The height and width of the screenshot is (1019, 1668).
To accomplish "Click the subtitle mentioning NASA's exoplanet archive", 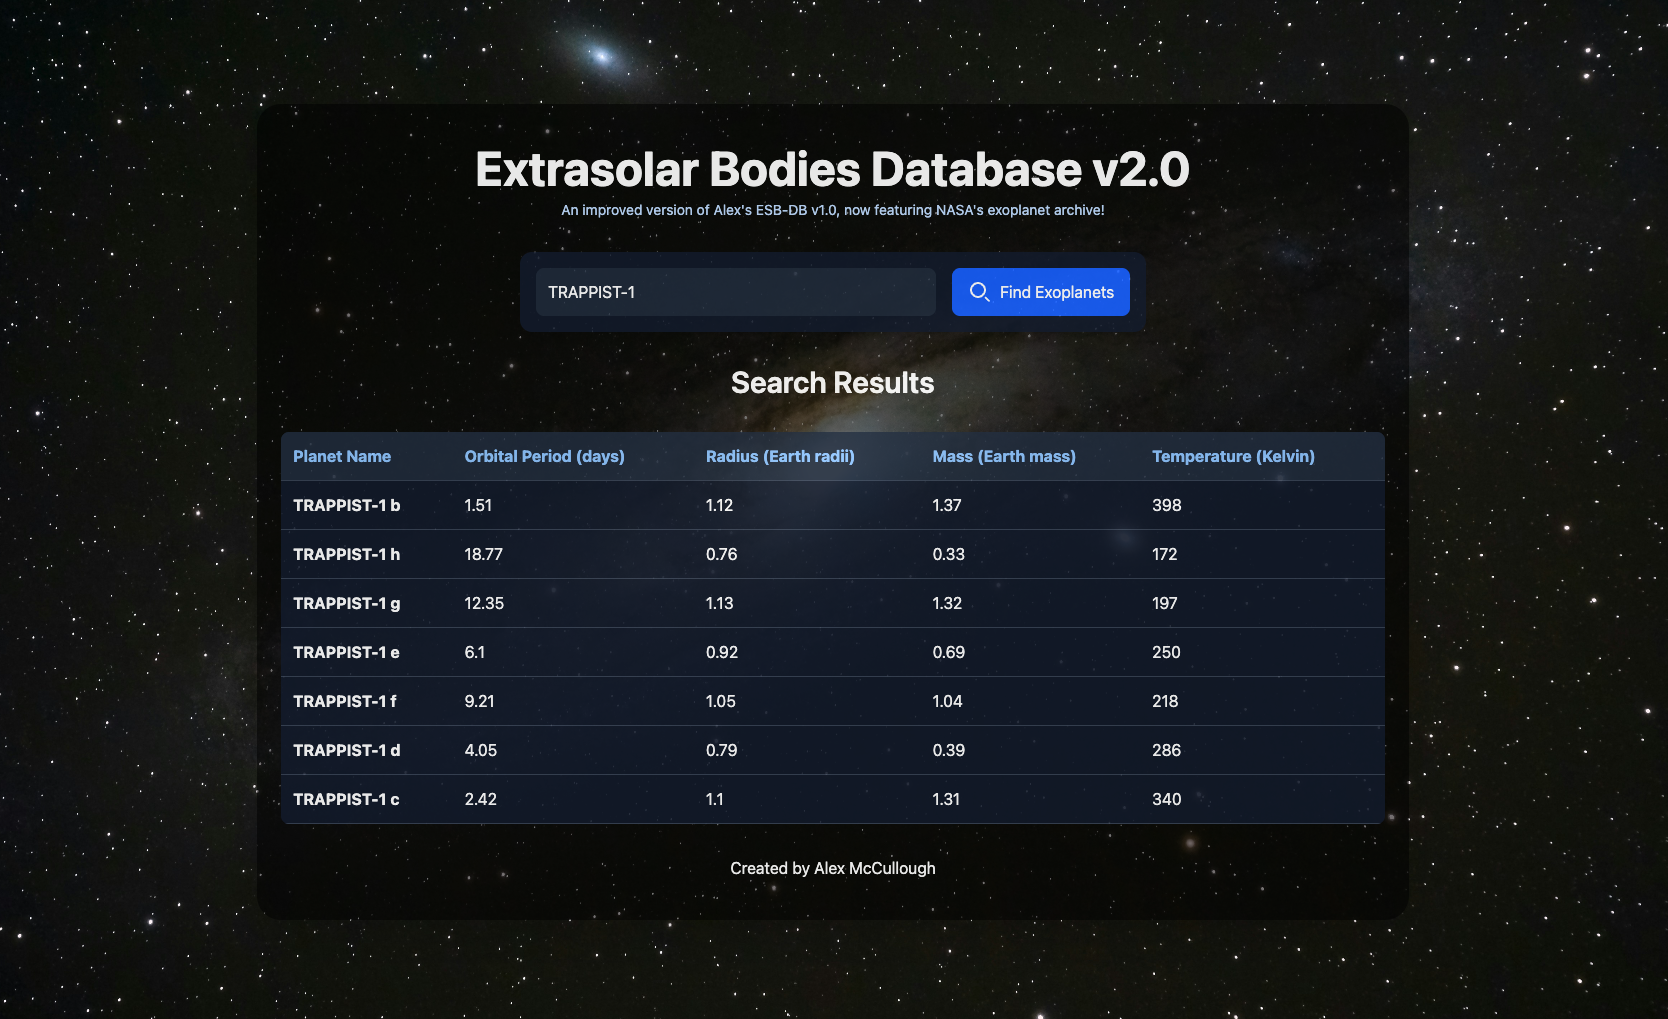I will (833, 210).
